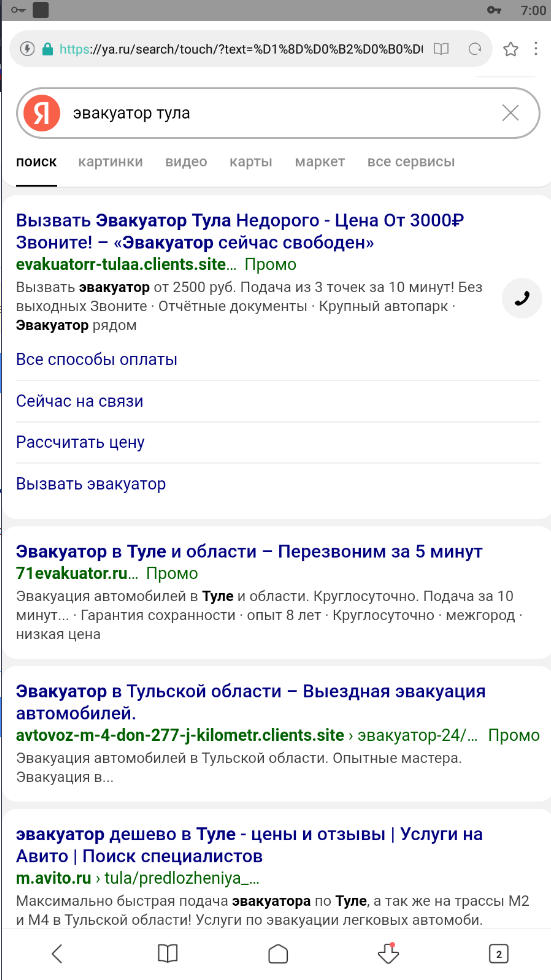551x980 pixels.
Task: Go back with browser back arrow
Action: coord(57,954)
